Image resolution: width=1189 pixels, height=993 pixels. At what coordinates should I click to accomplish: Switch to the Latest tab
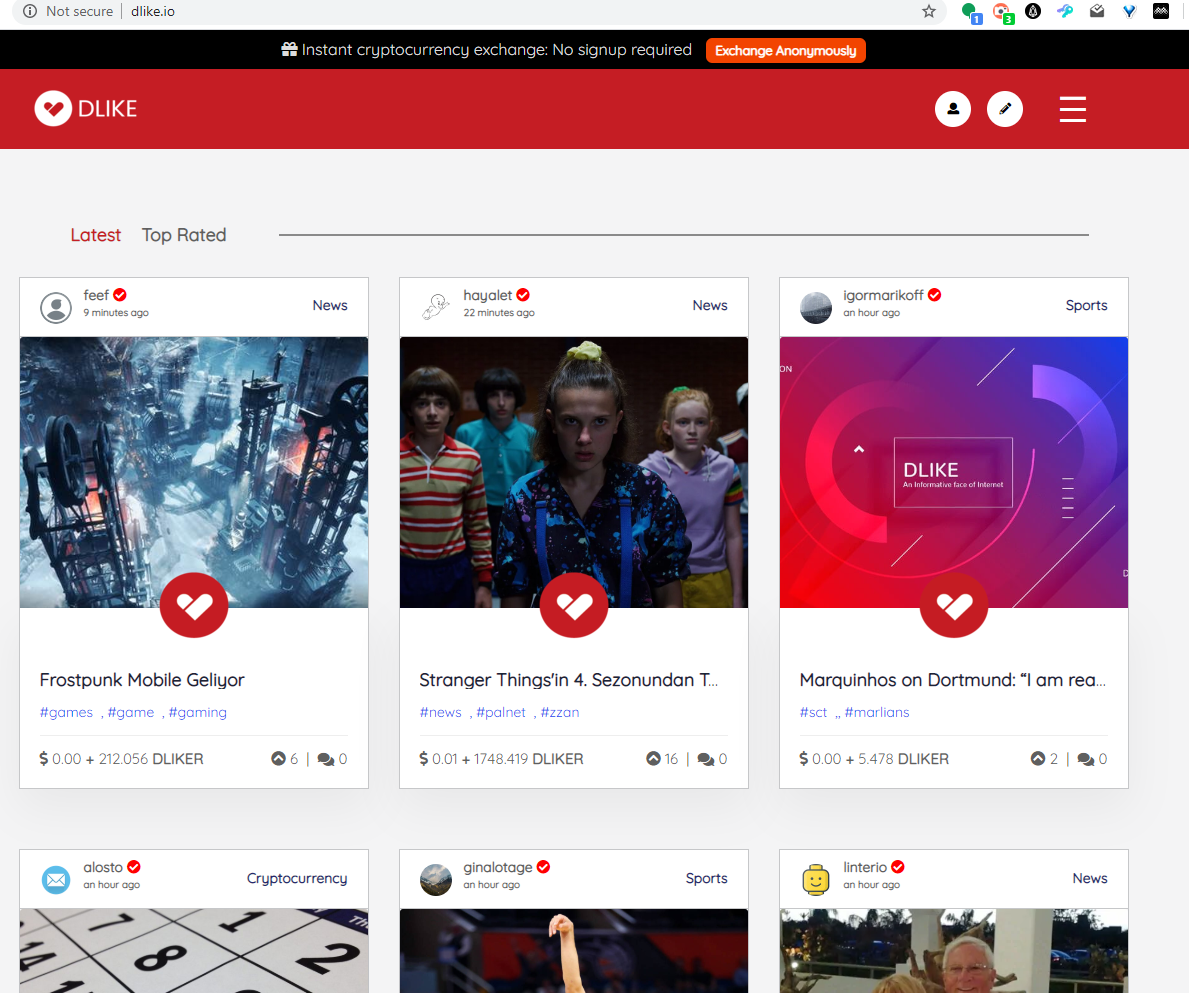click(x=96, y=235)
